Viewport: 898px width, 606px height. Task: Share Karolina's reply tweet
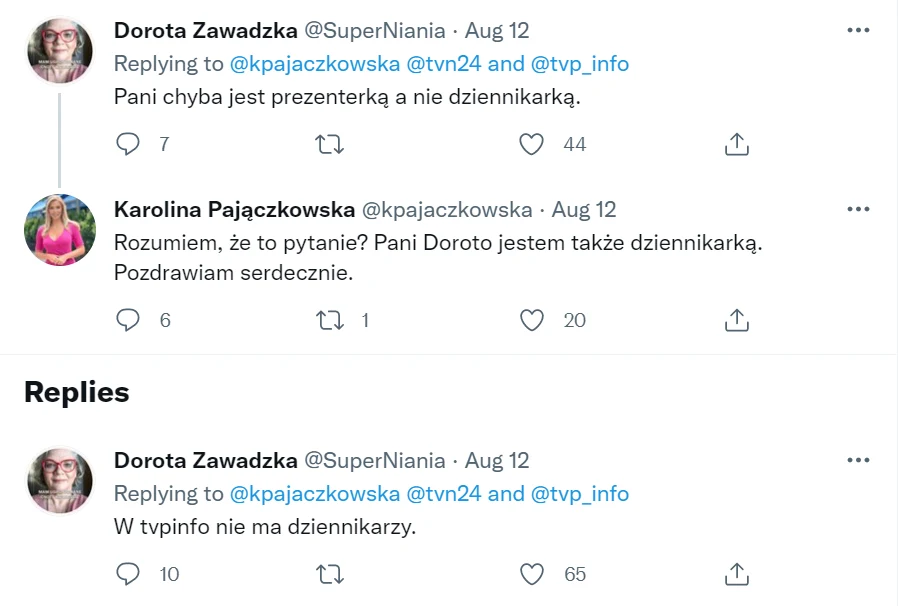(736, 320)
